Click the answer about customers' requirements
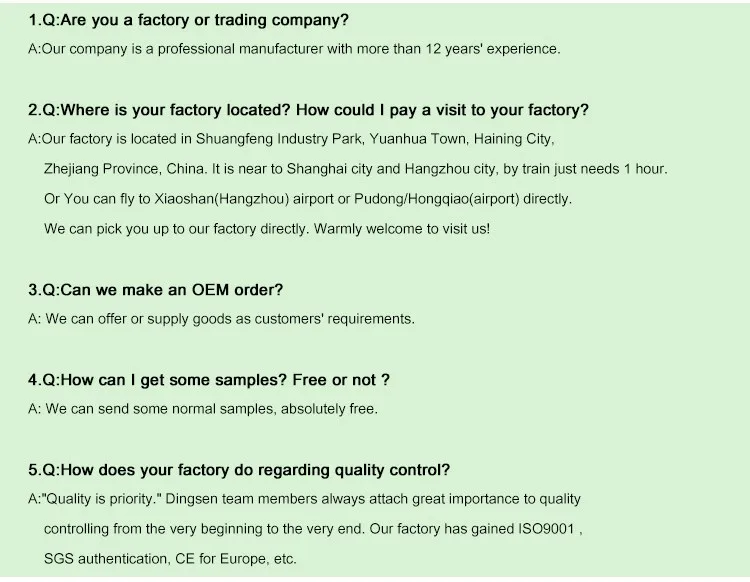Screen dimensions: 750x582 click(221, 318)
